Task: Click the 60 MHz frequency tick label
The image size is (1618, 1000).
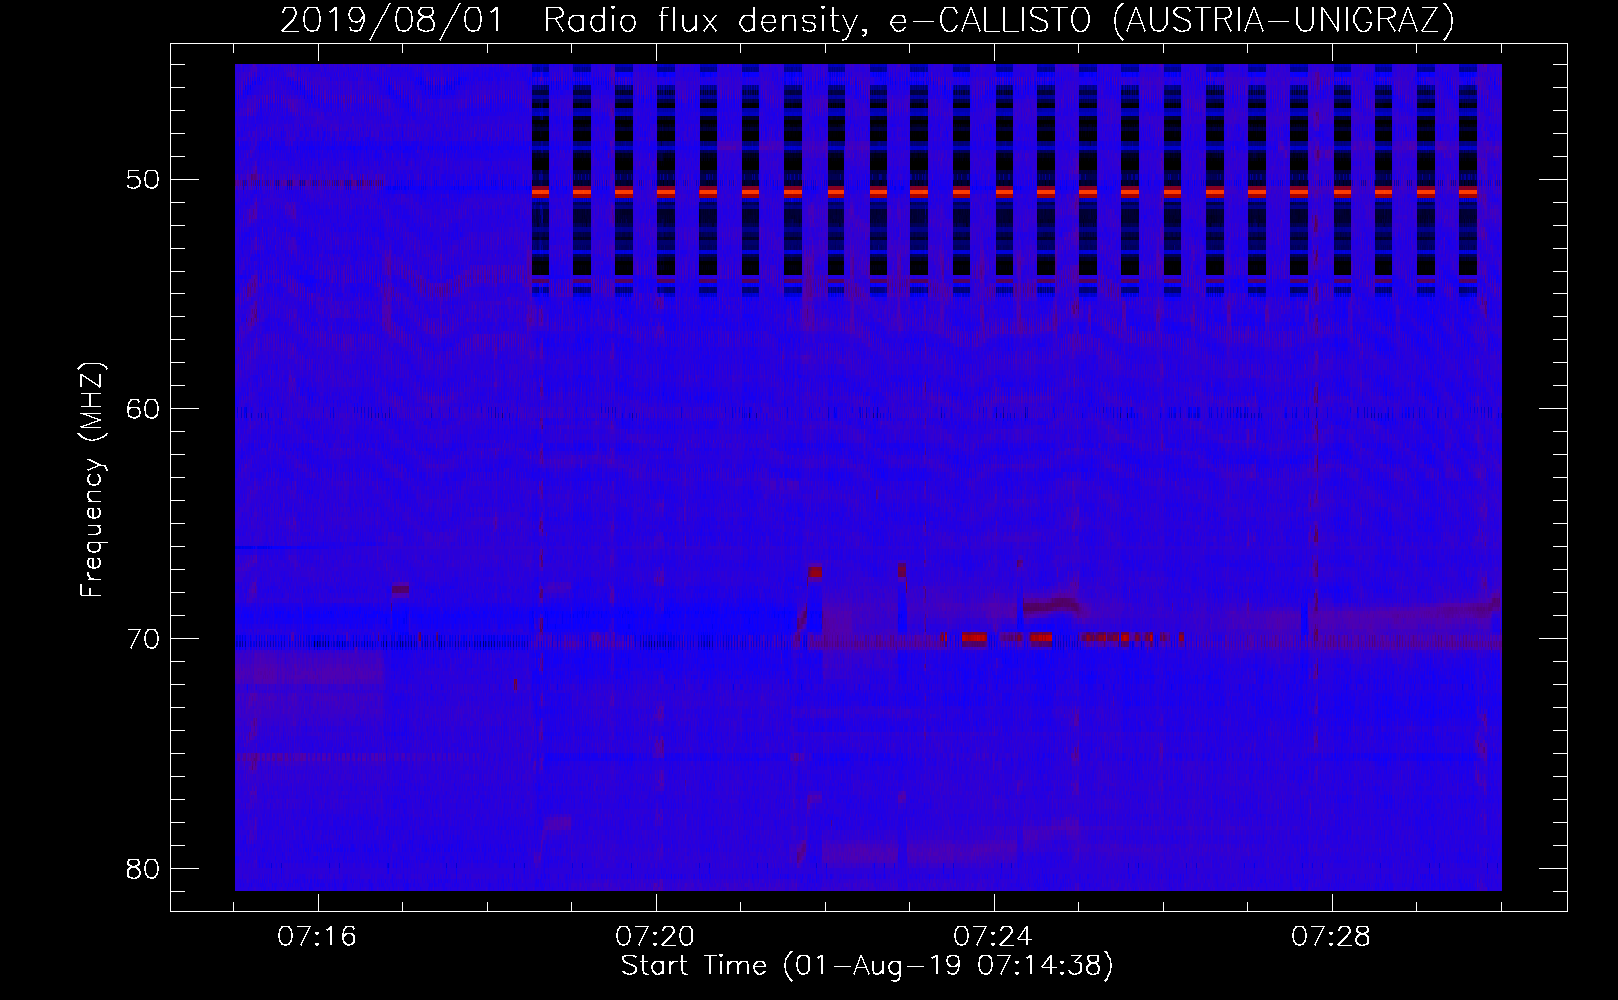Action: tap(143, 409)
